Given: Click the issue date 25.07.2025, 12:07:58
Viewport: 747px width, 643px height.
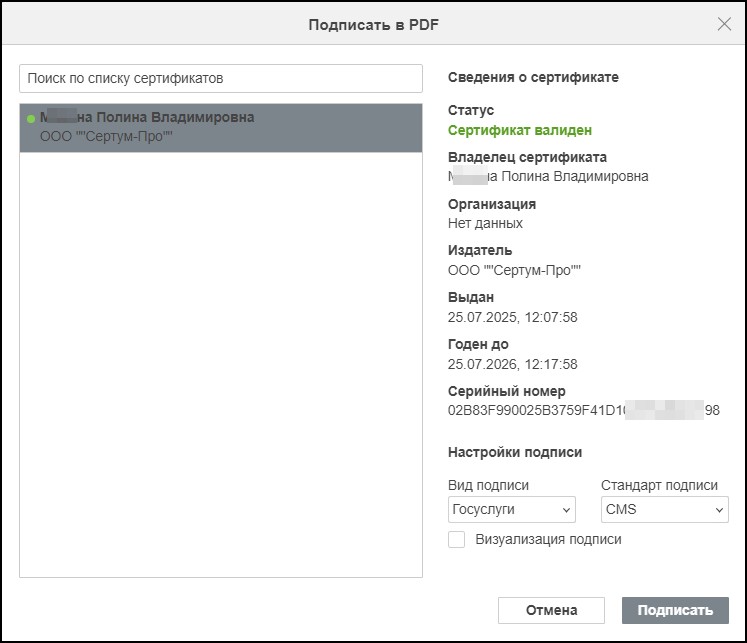Looking at the screenshot, I should [513, 317].
